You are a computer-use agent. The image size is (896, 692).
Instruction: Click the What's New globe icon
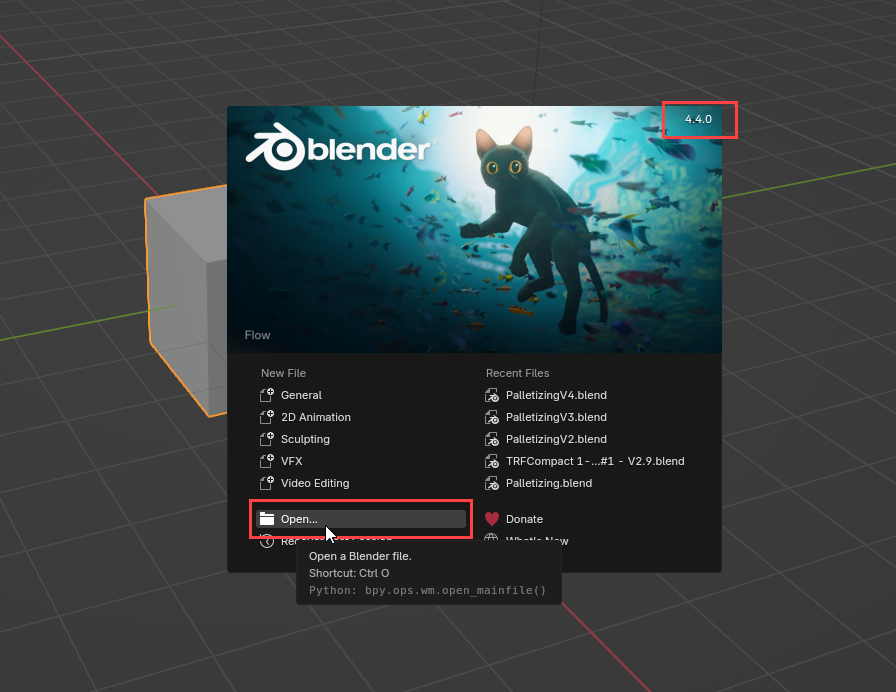click(491, 539)
